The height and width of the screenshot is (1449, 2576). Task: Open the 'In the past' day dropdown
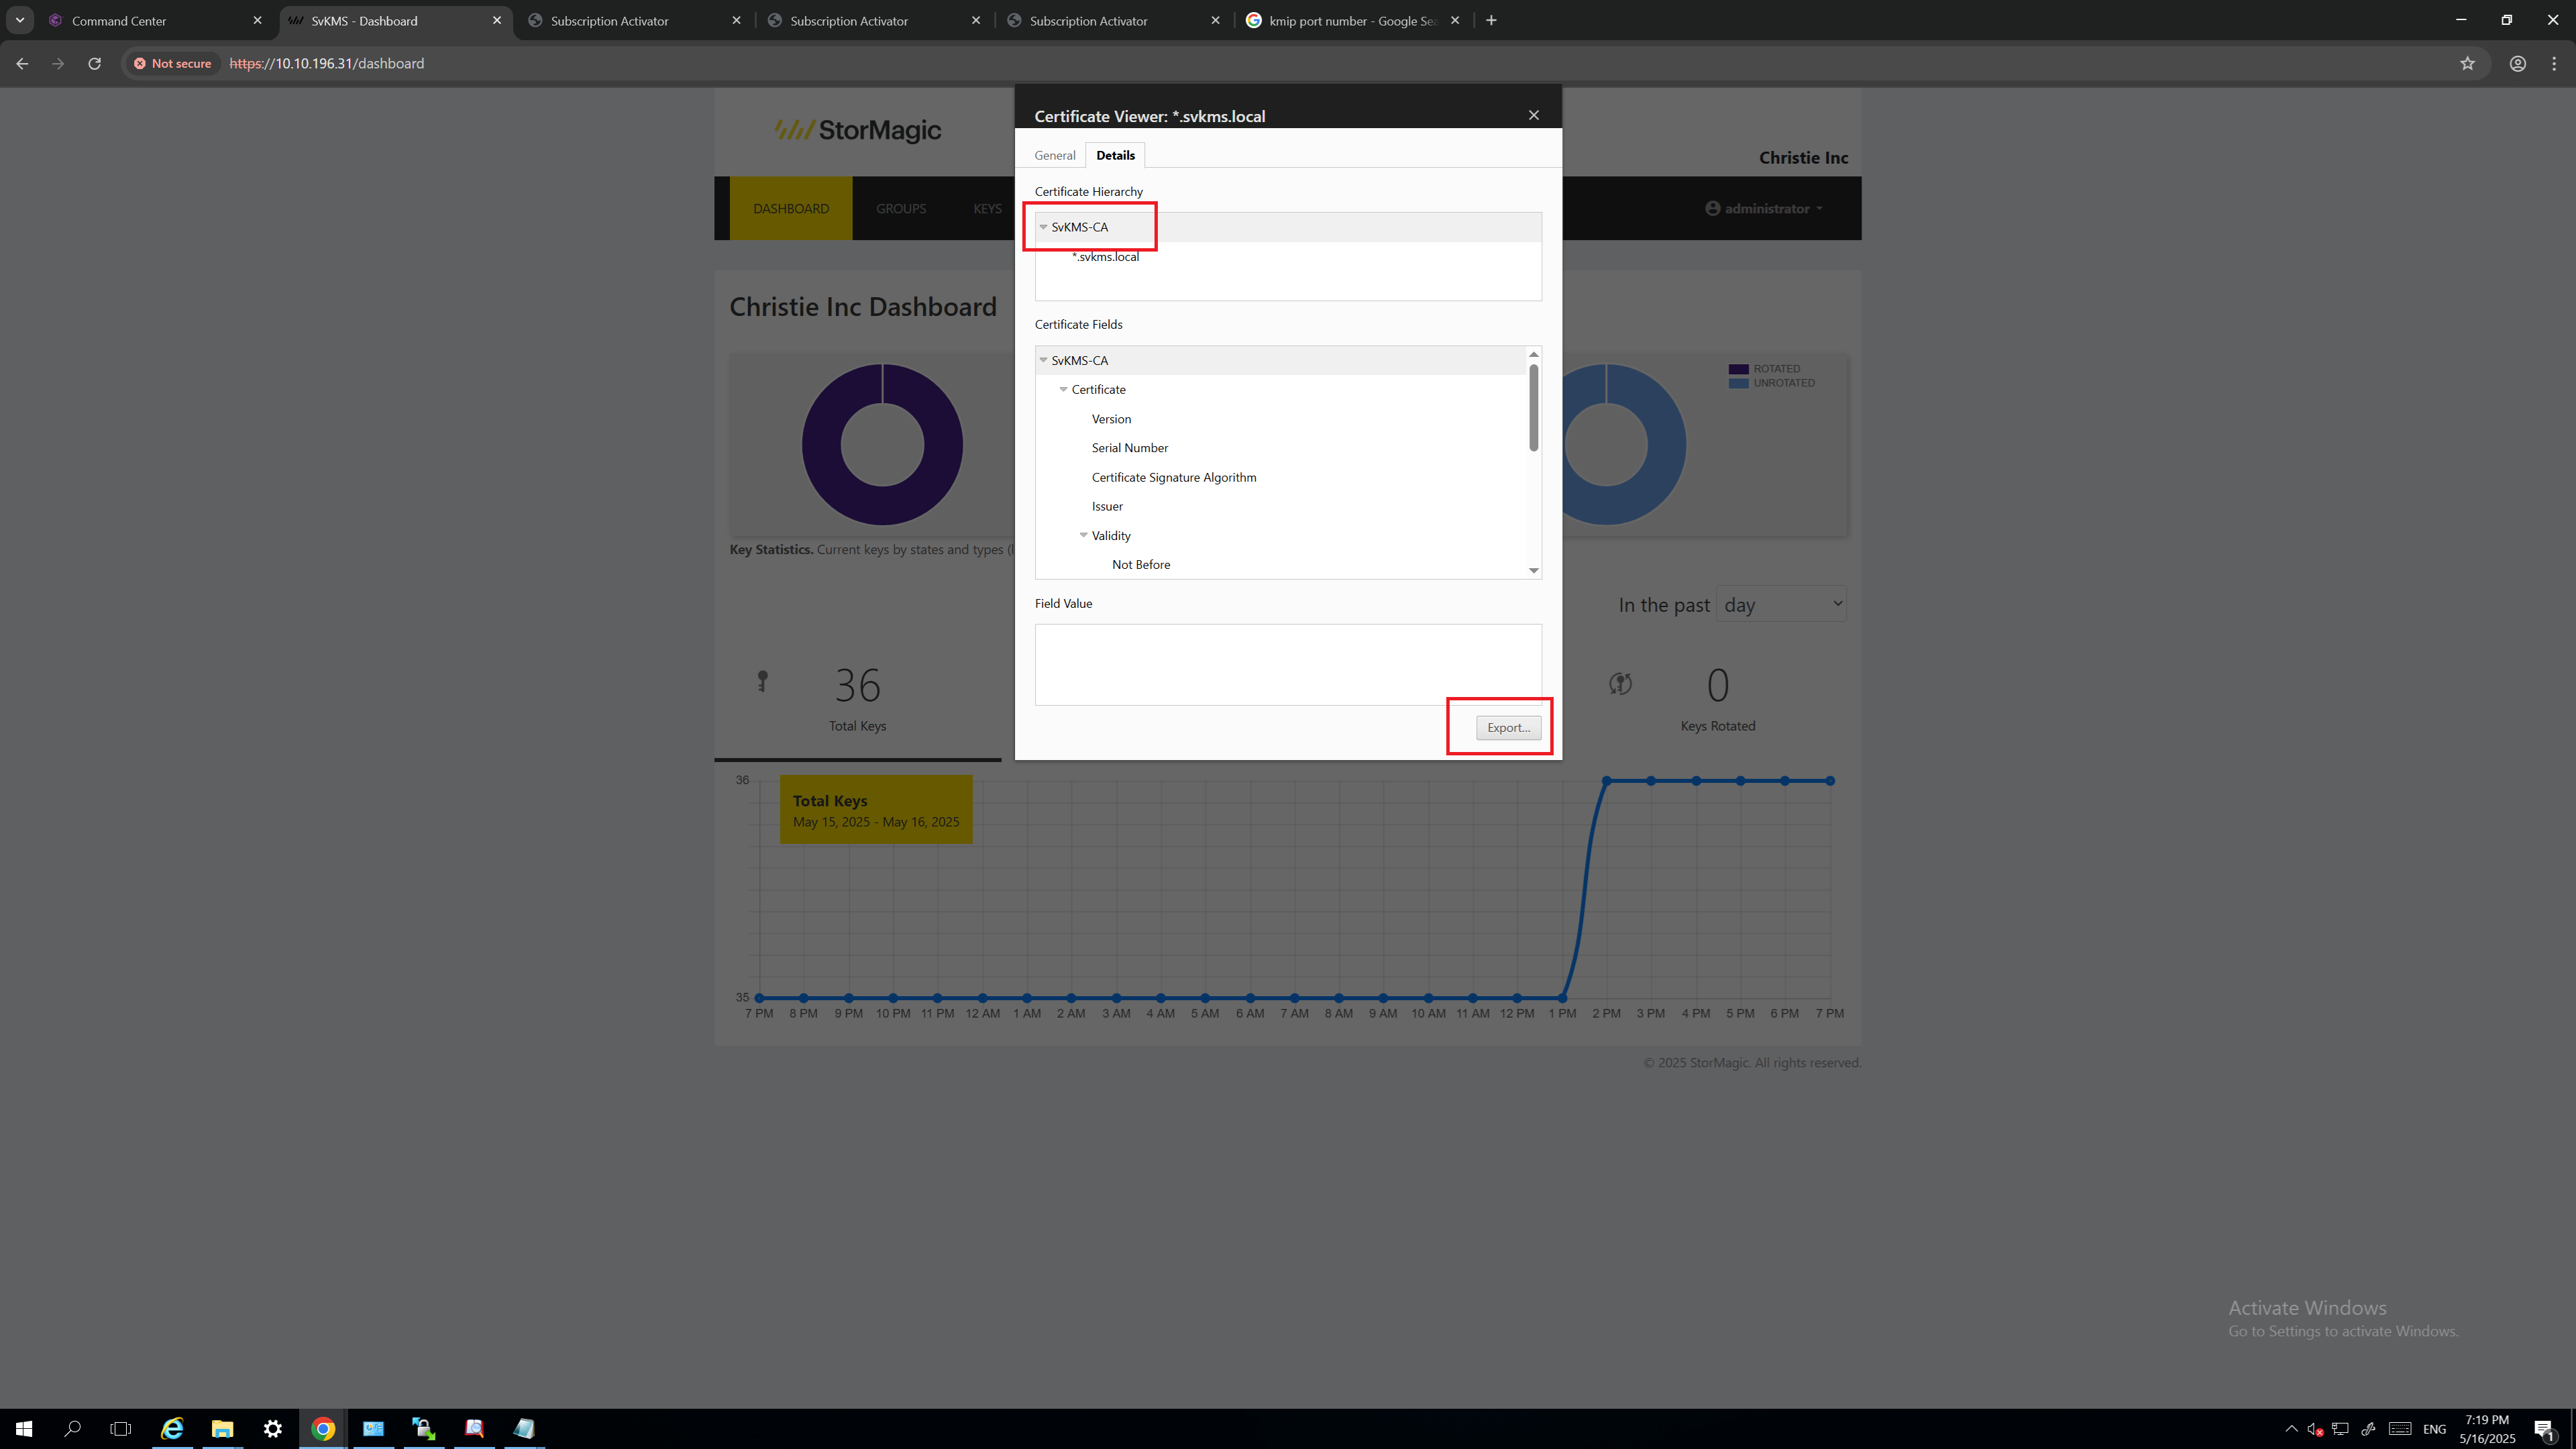click(x=1781, y=604)
